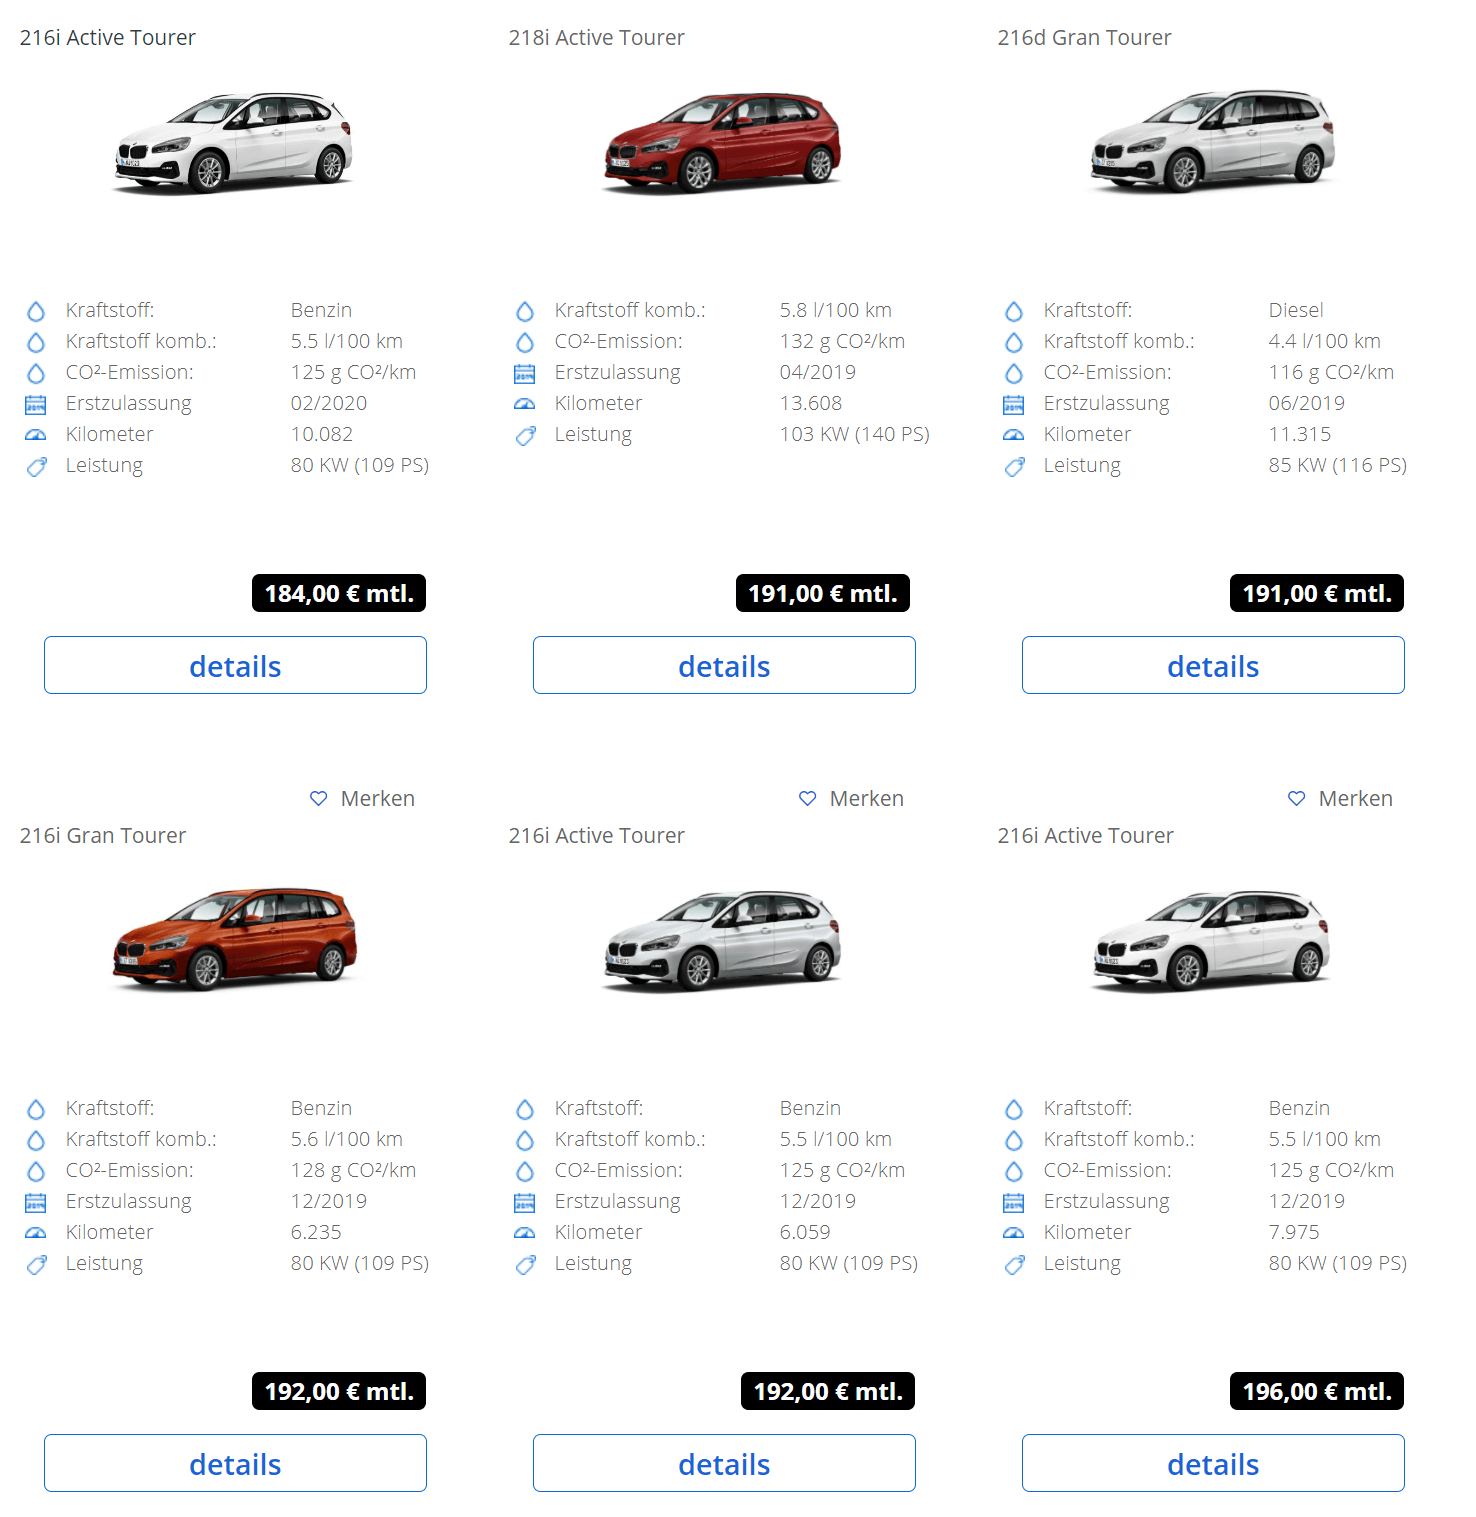Click the 218i Active Tourer title
This screenshot has height=1517, width=1476.
coord(596,38)
